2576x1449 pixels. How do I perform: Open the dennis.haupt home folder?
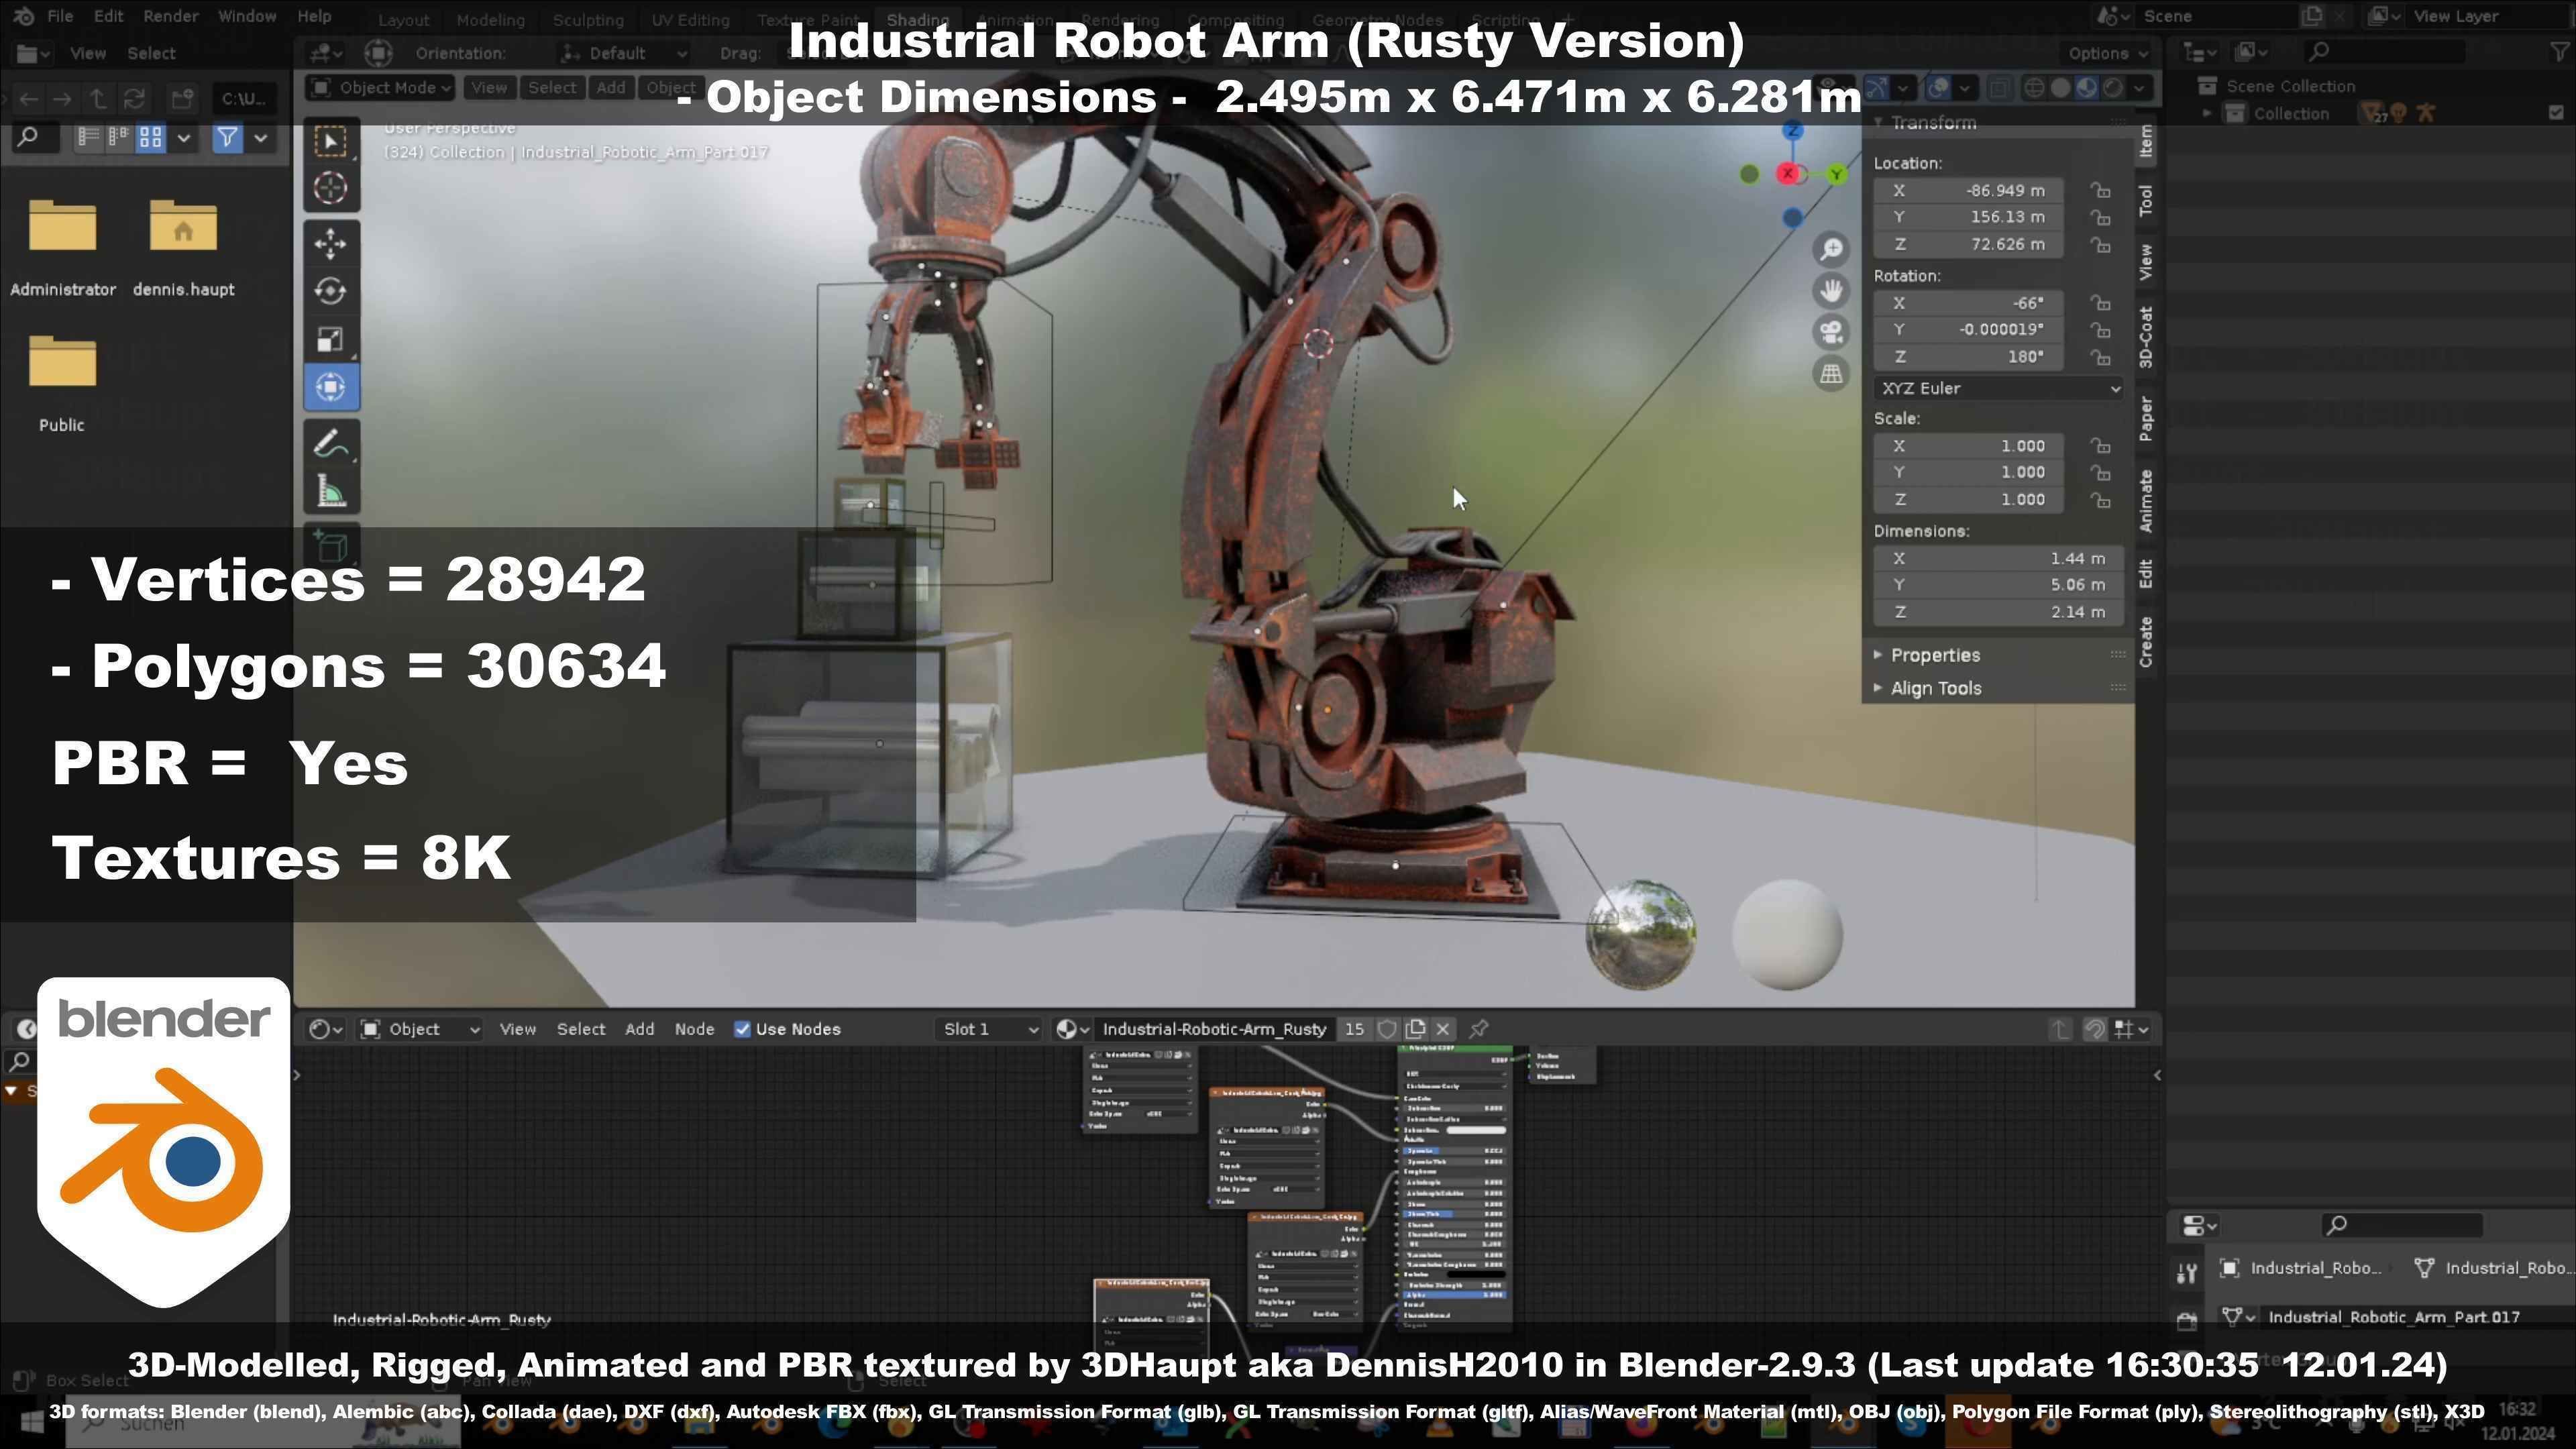click(x=183, y=247)
